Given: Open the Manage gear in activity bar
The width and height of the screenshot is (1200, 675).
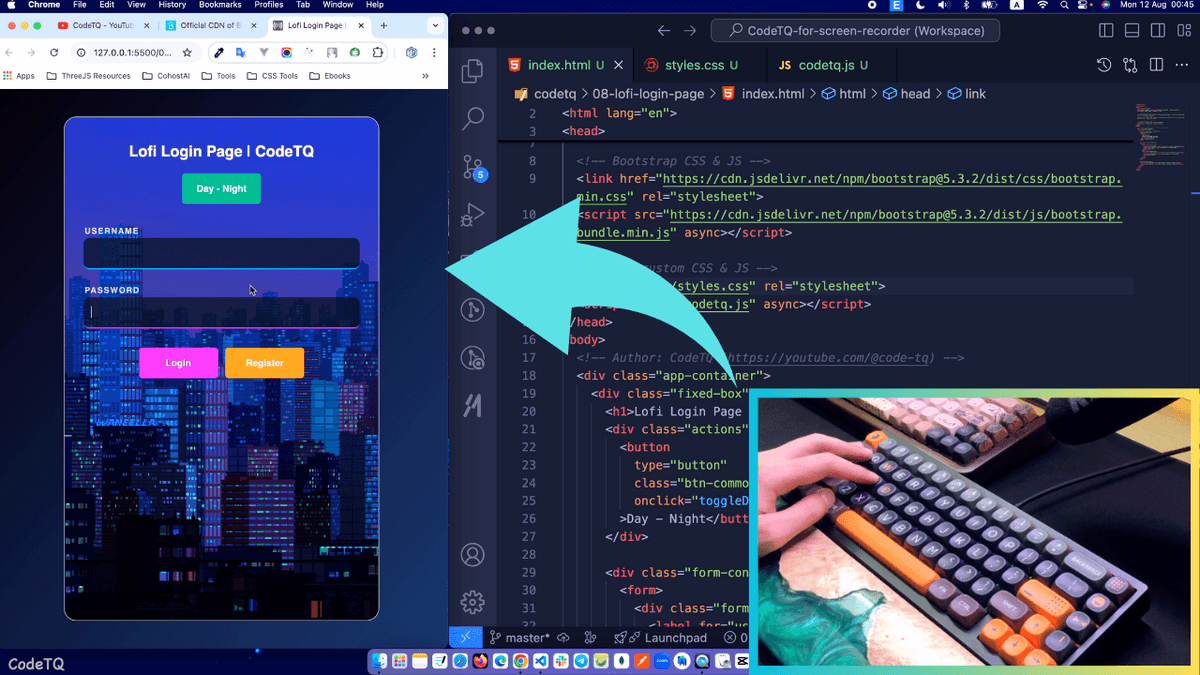Looking at the screenshot, I should tap(473, 602).
